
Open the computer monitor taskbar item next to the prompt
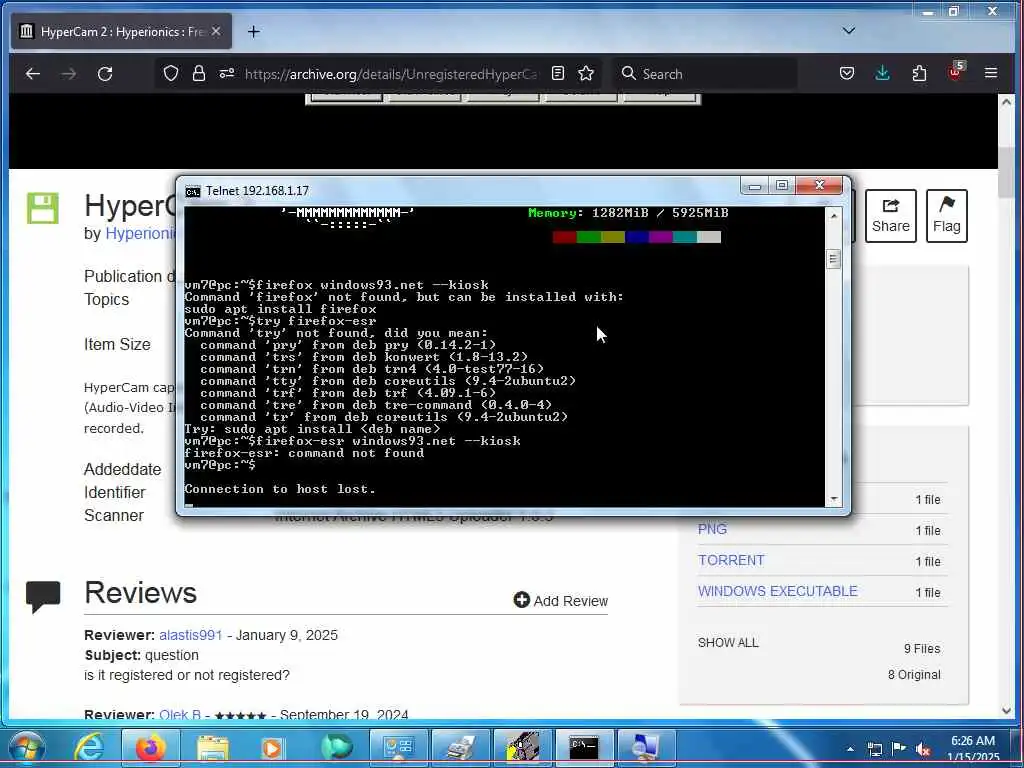[x=645, y=748]
